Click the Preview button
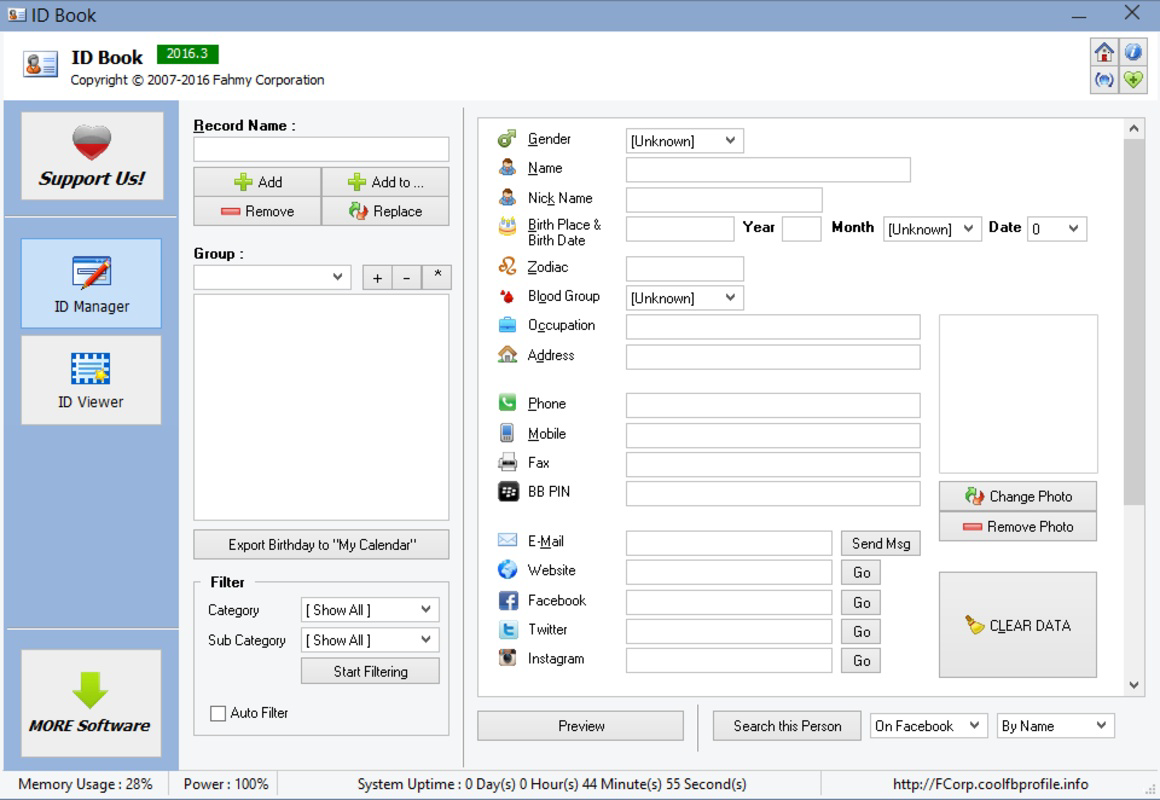Image resolution: width=1160 pixels, height=800 pixels. [x=581, y=726]
